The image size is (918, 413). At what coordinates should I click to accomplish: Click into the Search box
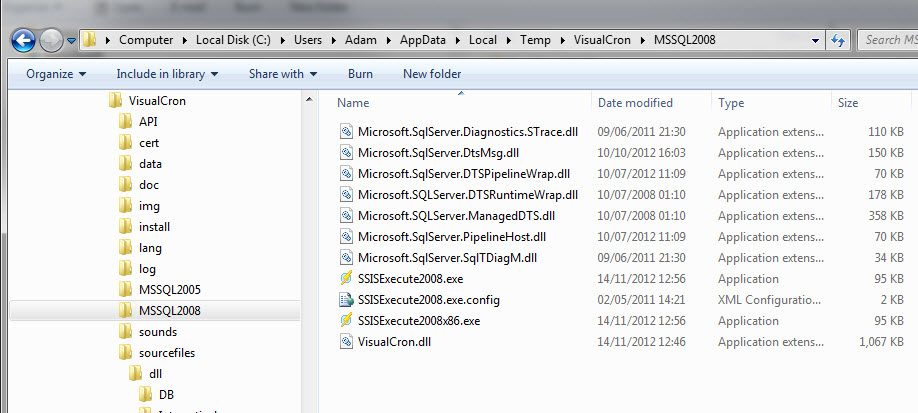coord(888,40)
